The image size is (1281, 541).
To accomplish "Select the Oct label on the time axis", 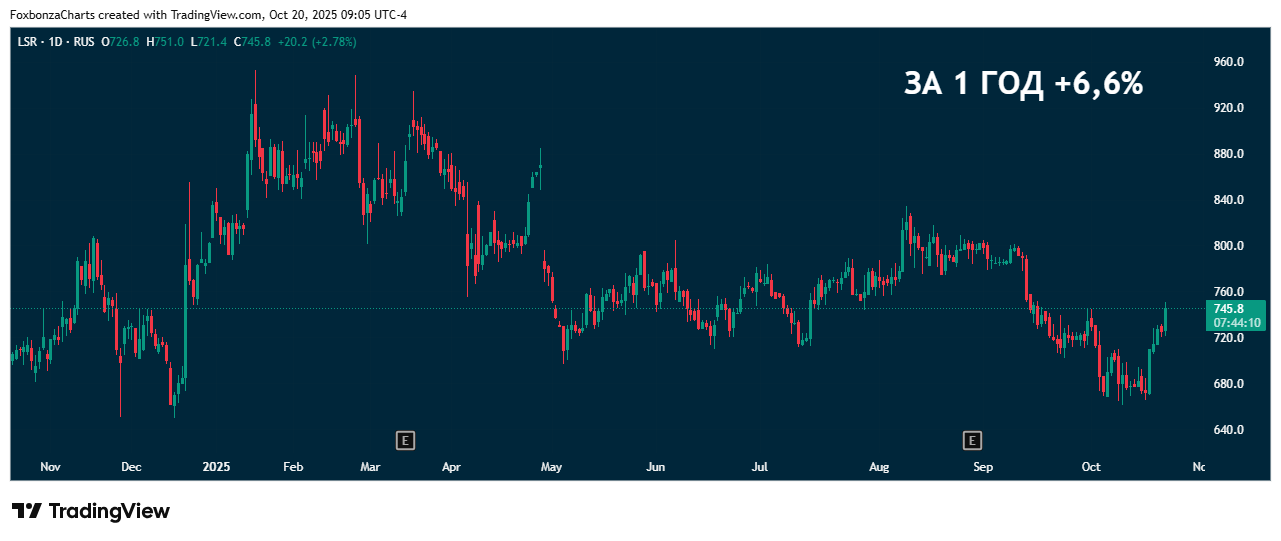I will click(x=1091, y=467).
